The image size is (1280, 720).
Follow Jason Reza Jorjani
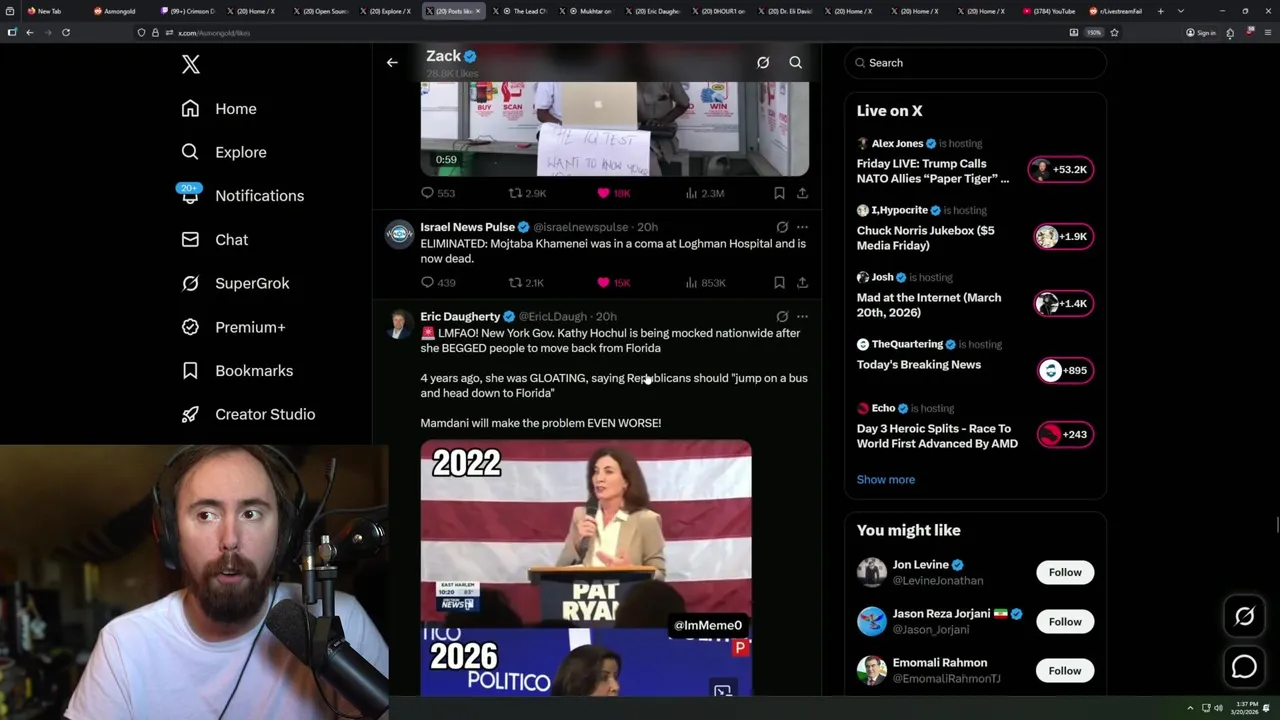click(1065, 621)
